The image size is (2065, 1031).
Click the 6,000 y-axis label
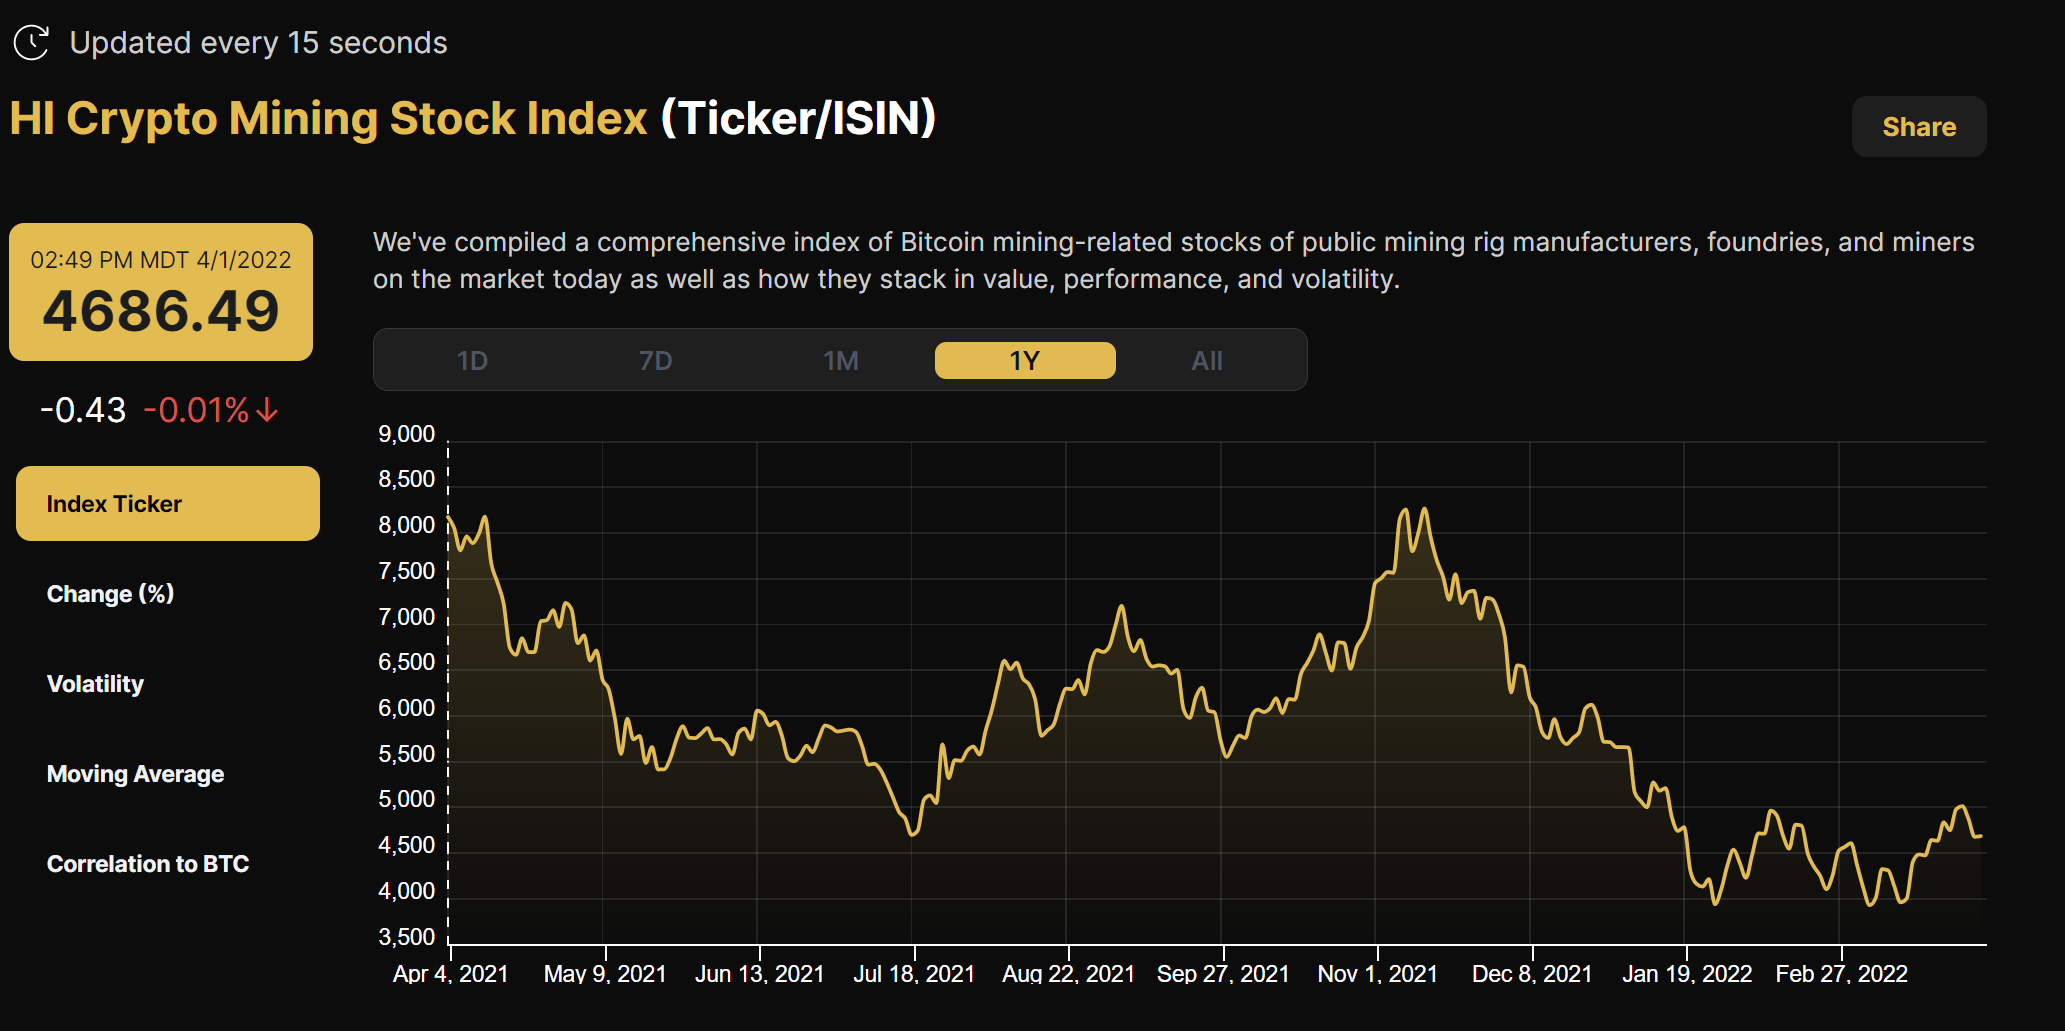pyautogui.click(x=407, y=708)
